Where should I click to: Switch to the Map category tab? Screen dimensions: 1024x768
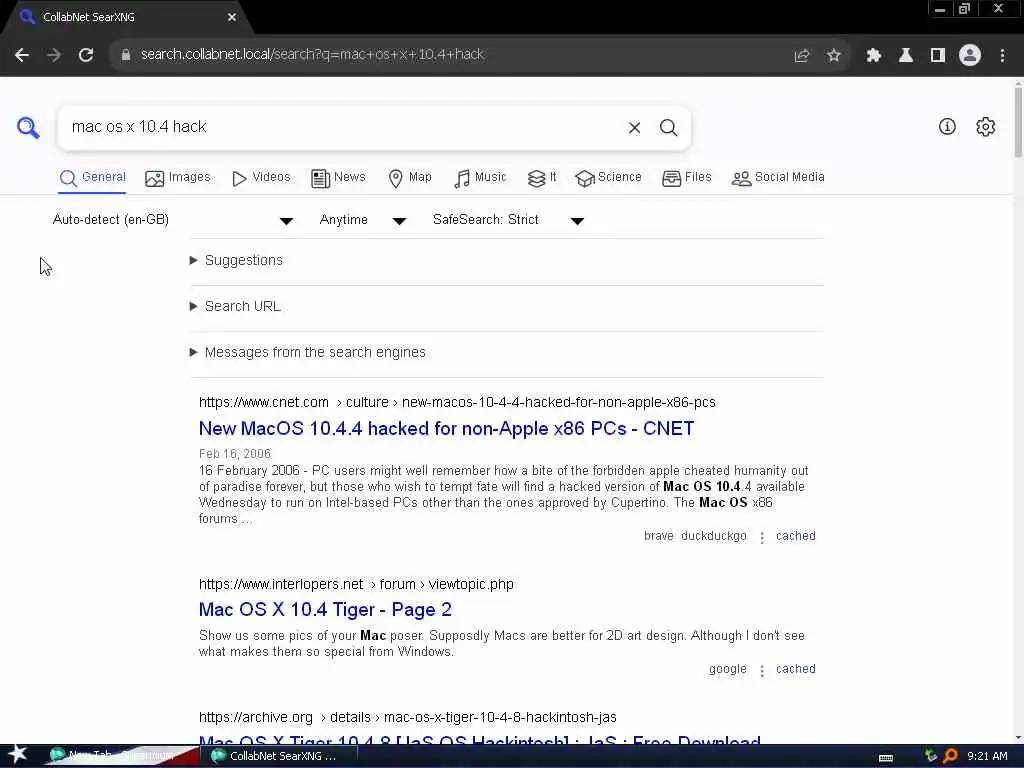tap(409, 178)
